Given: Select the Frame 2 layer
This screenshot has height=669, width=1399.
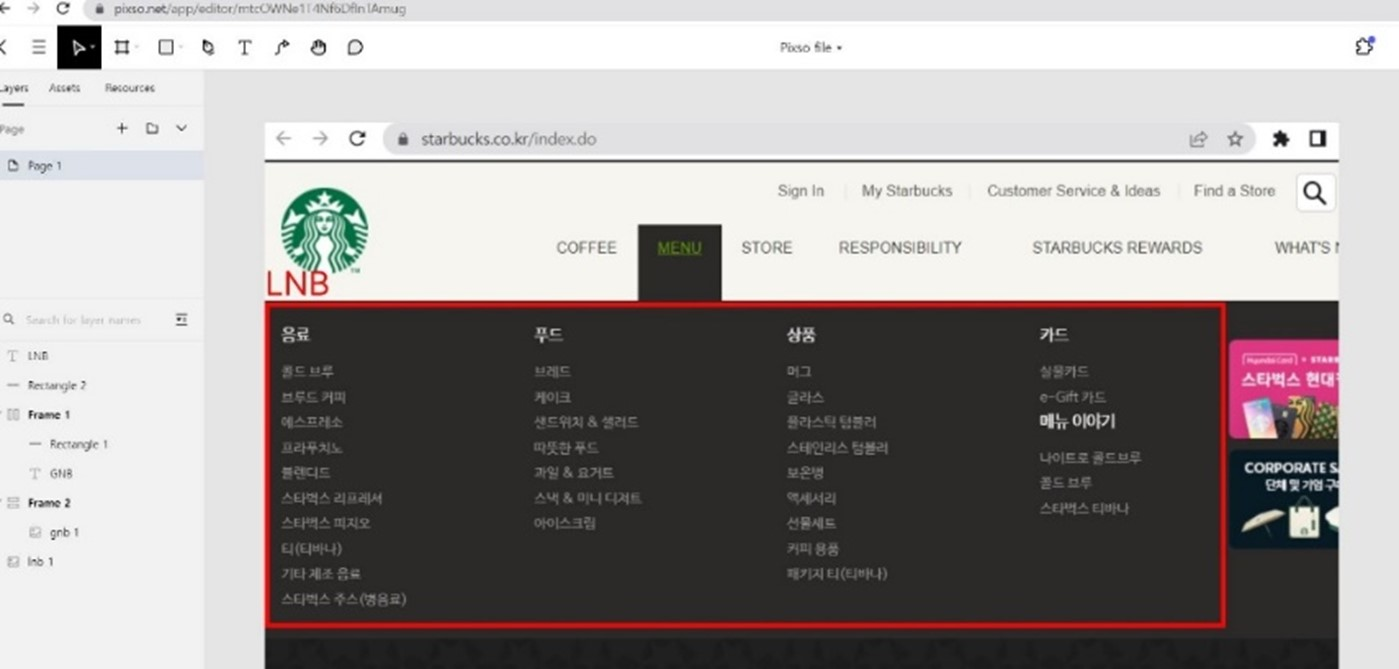Looking at the screenshot, I should click(101, 503).
